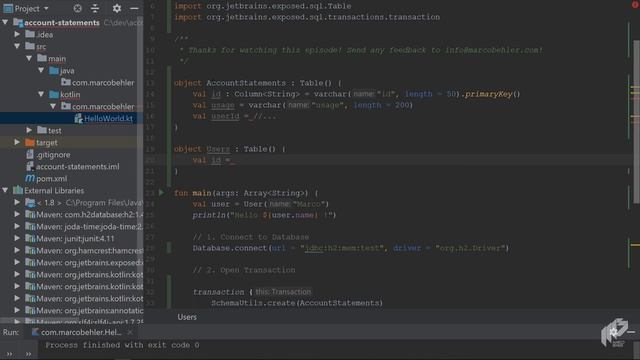
Task: Expand the test folder
Action: point(29,130)
